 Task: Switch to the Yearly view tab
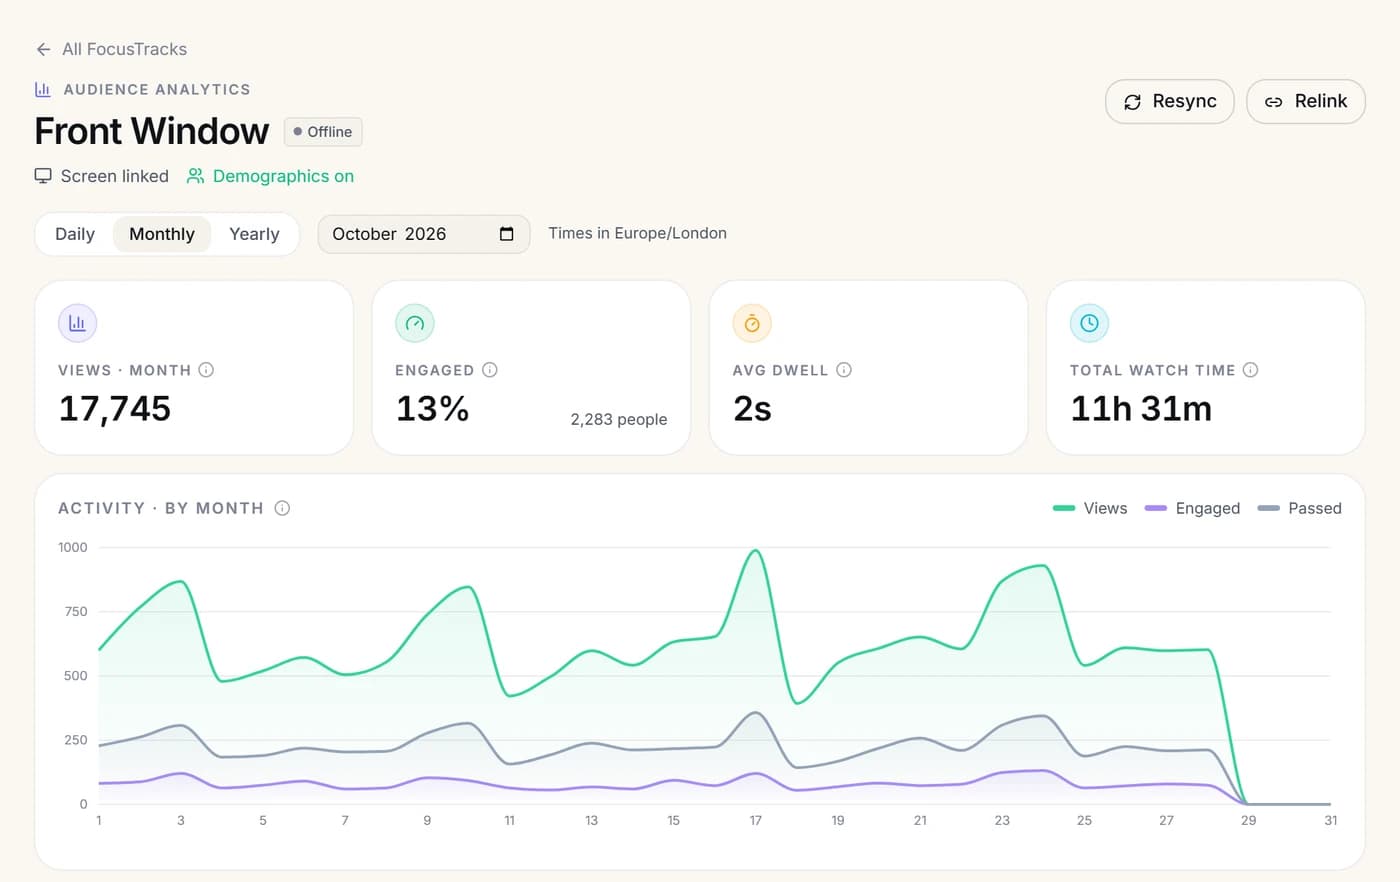[x=254, y=234]
